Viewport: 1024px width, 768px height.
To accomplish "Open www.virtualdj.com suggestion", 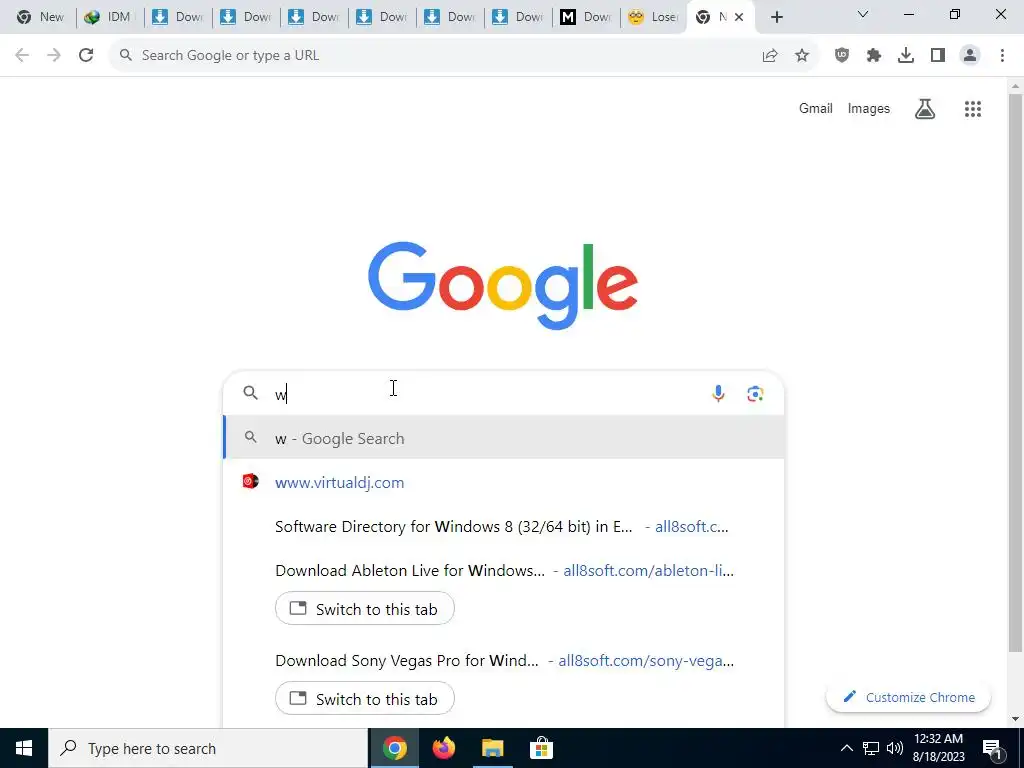I will [504, 483].
